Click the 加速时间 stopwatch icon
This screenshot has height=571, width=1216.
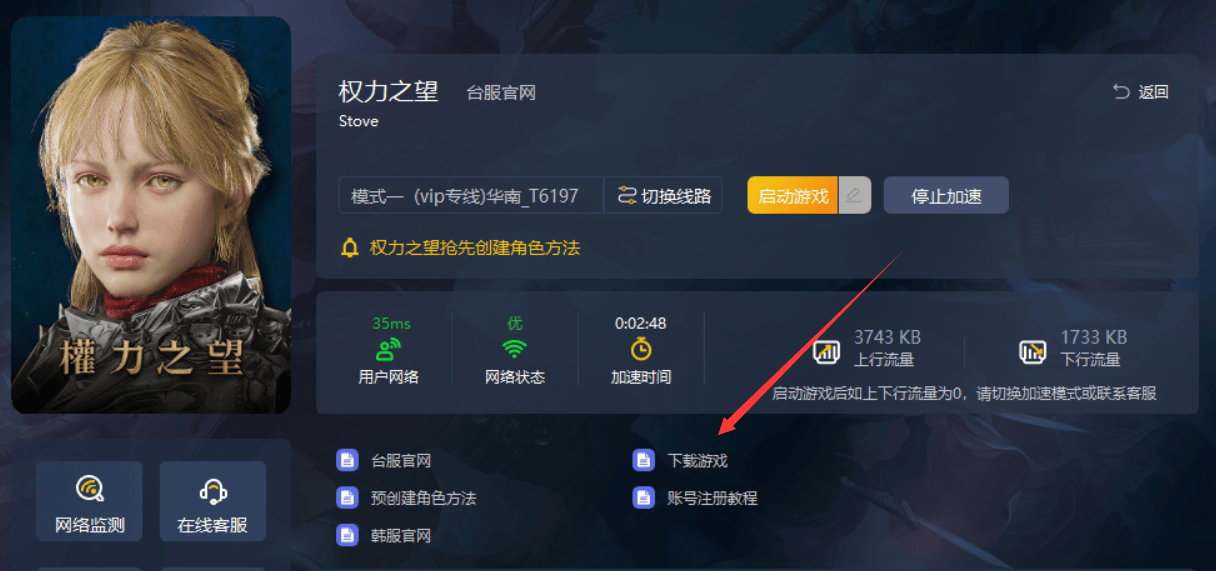(x=641, y=349)
